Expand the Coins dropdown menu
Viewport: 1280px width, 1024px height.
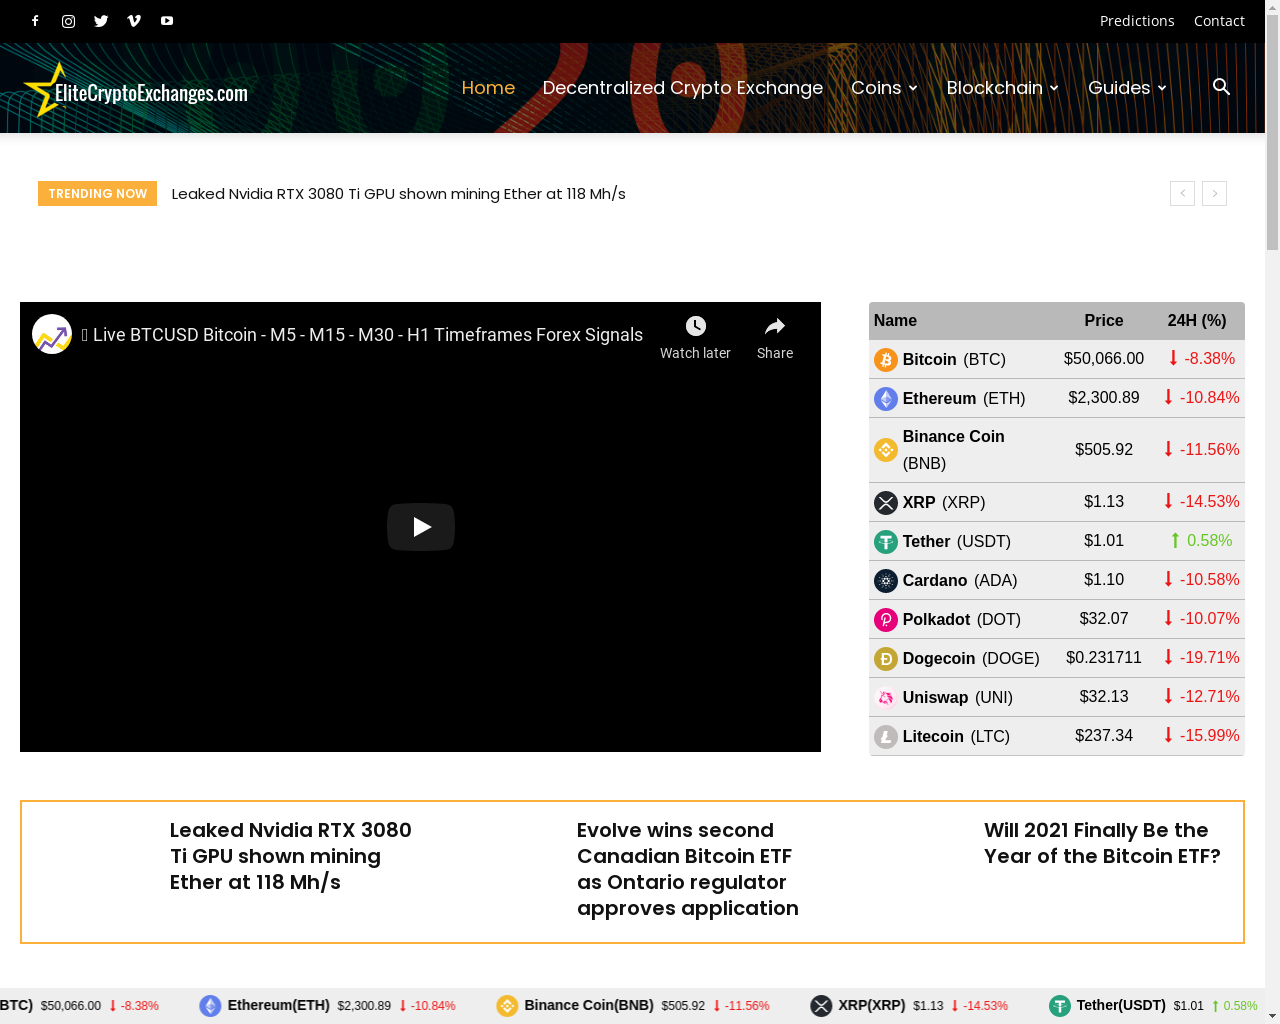coord(884,88)
